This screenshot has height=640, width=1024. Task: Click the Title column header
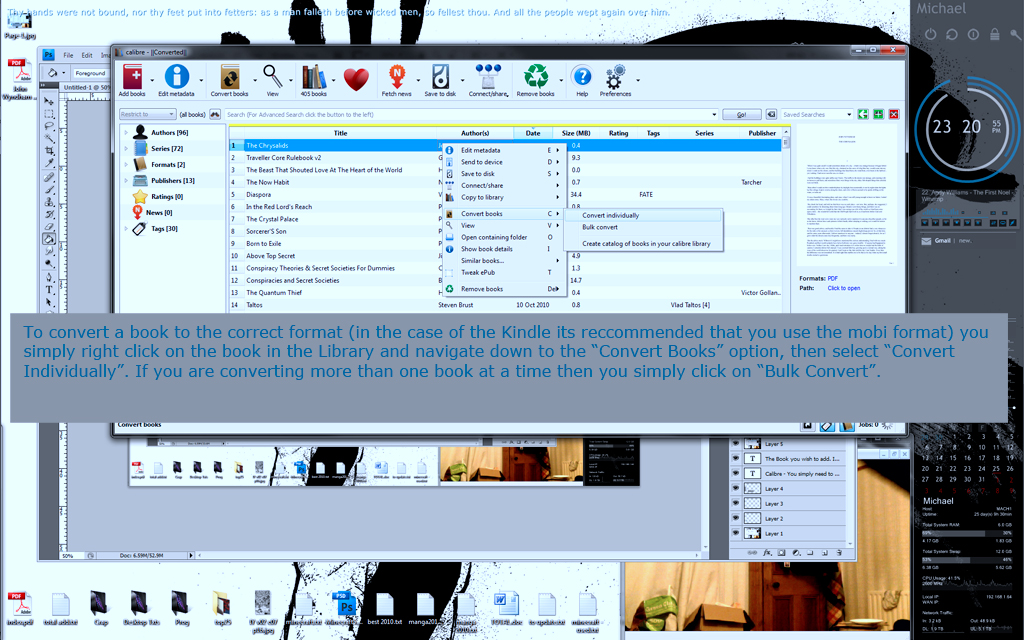click(340, 133)
